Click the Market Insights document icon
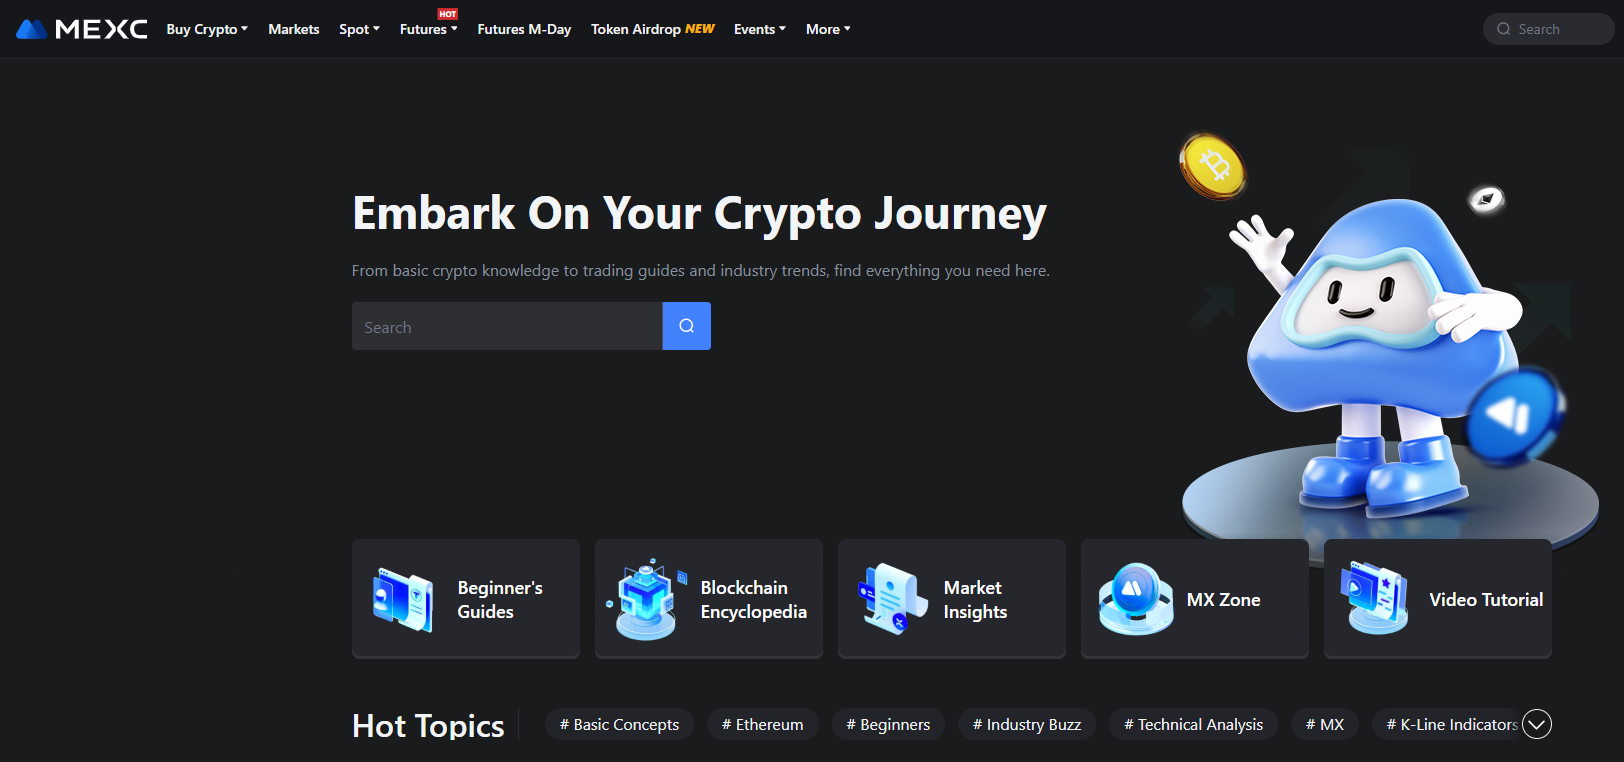Image resolution: width=1624 pixels, height=762 pixels. [x=892, y=599]
